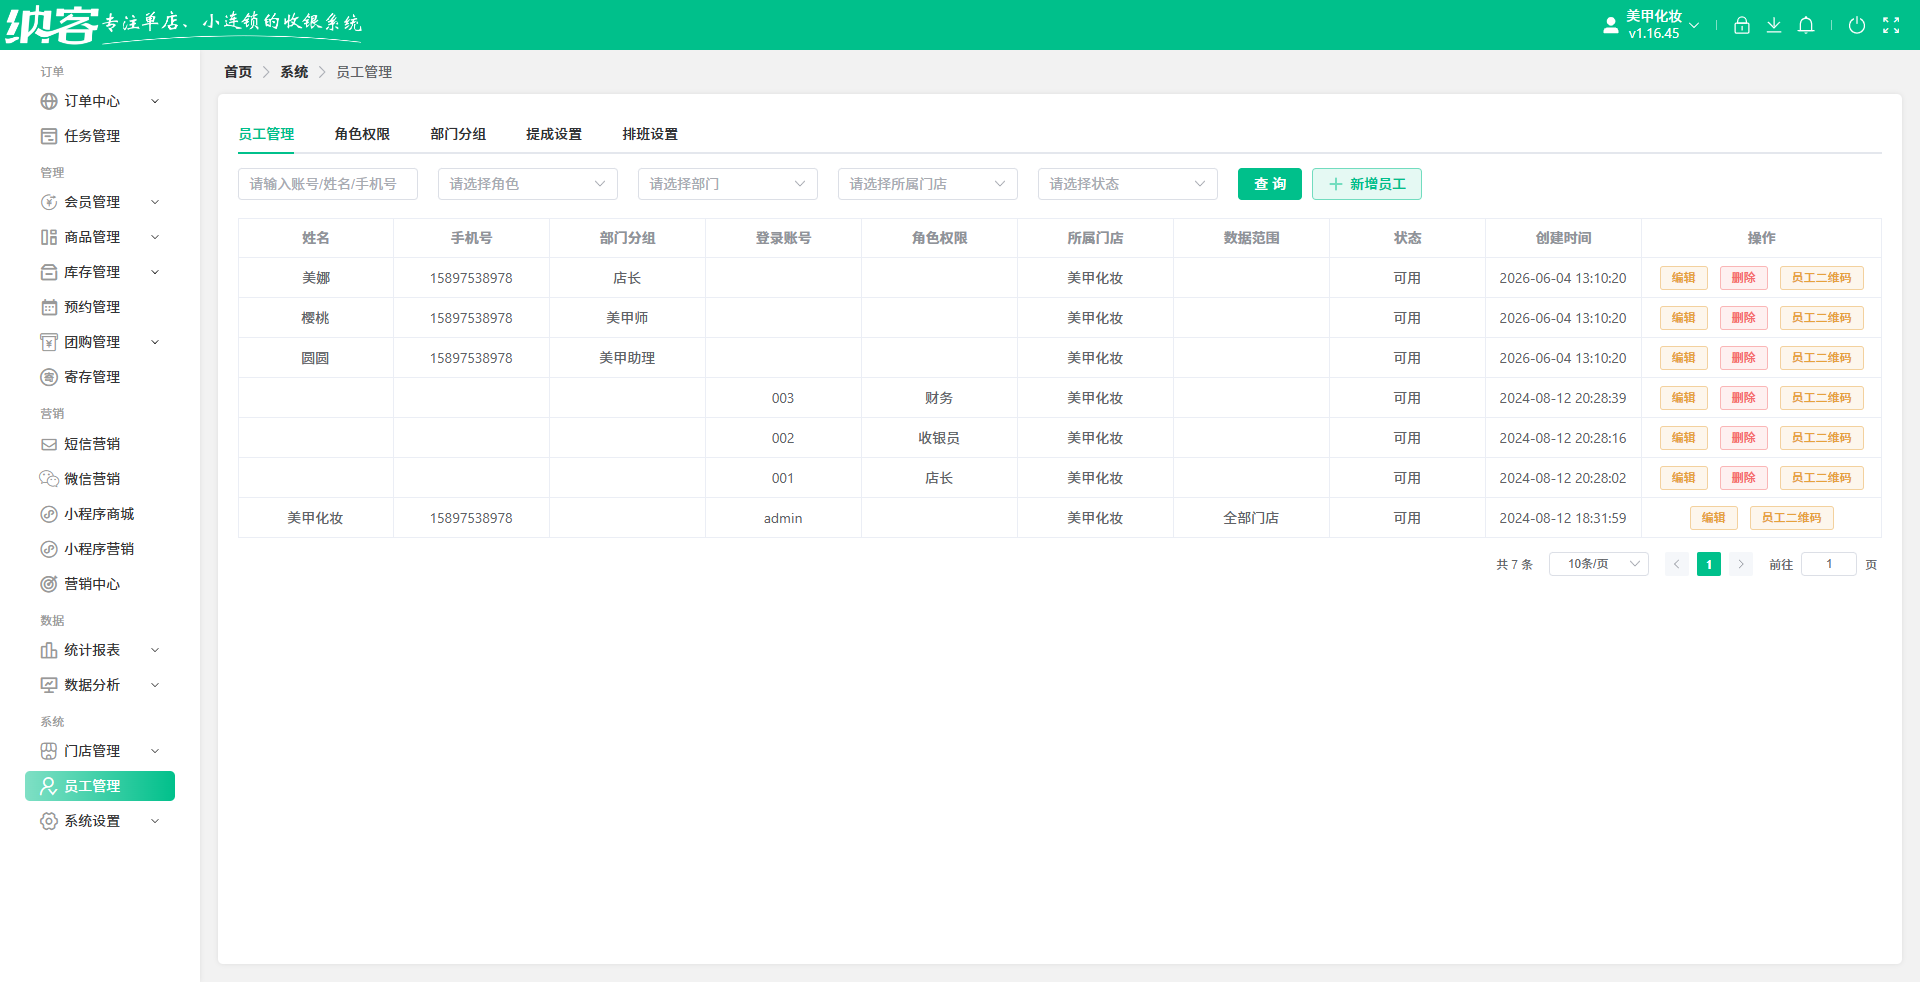Click the 寄存管理 sidebar icon
Image resolution: width=1920 pixels, height=982 pixels.
[x=48, y=377]
